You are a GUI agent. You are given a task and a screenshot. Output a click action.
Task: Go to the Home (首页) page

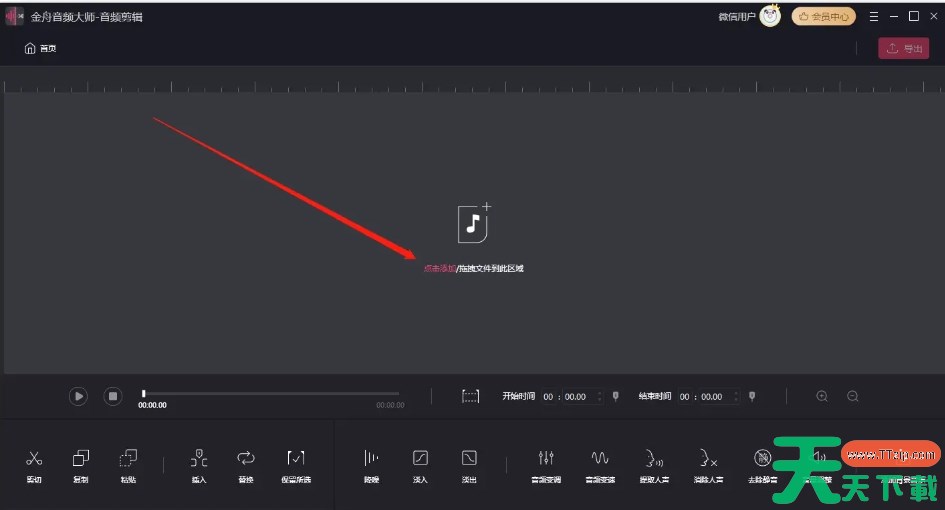[x=40, y=48]
